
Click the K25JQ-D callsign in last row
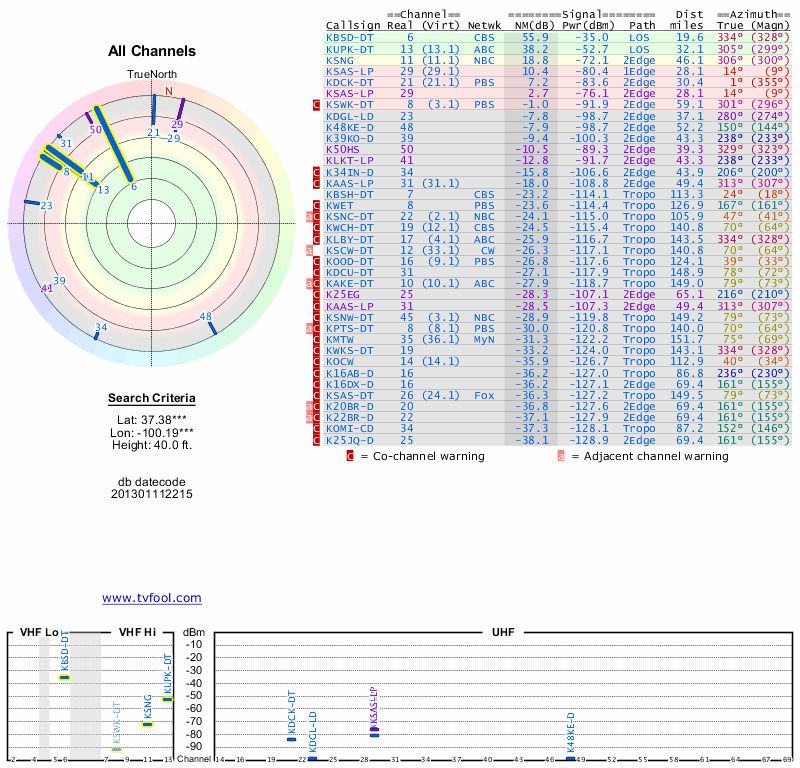[350, 440]
